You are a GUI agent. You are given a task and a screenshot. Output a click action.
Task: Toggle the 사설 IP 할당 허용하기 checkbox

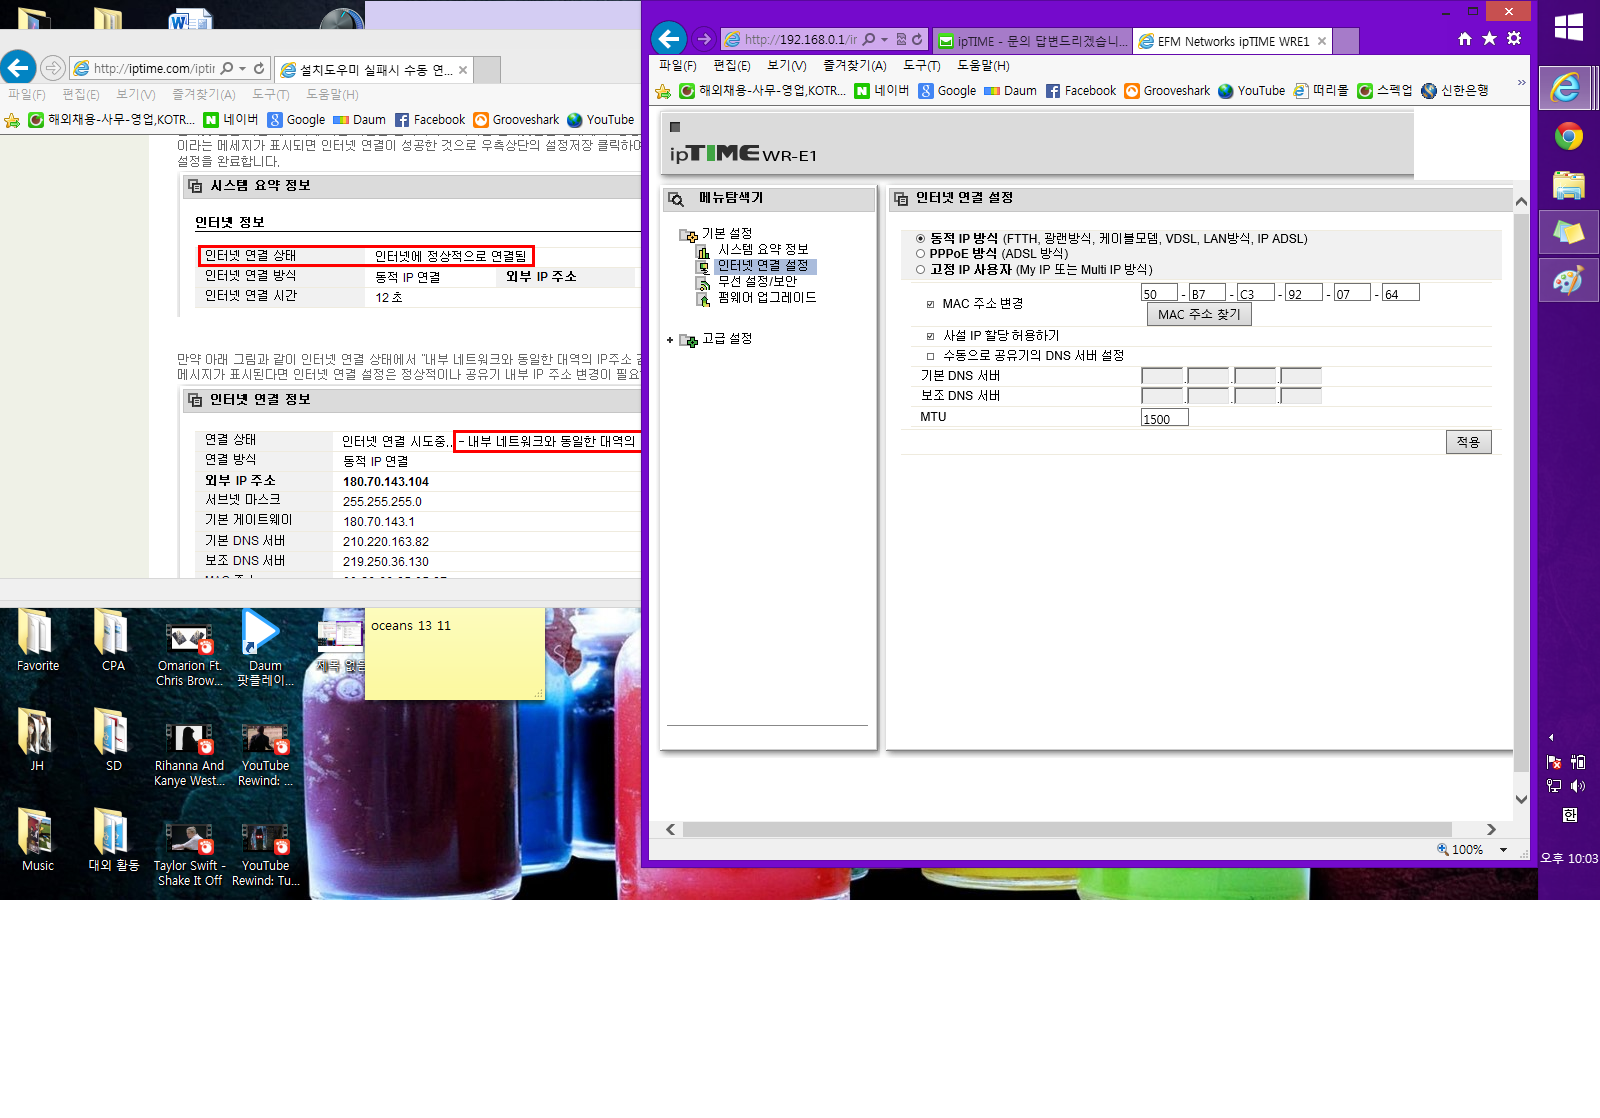[930, 336]
